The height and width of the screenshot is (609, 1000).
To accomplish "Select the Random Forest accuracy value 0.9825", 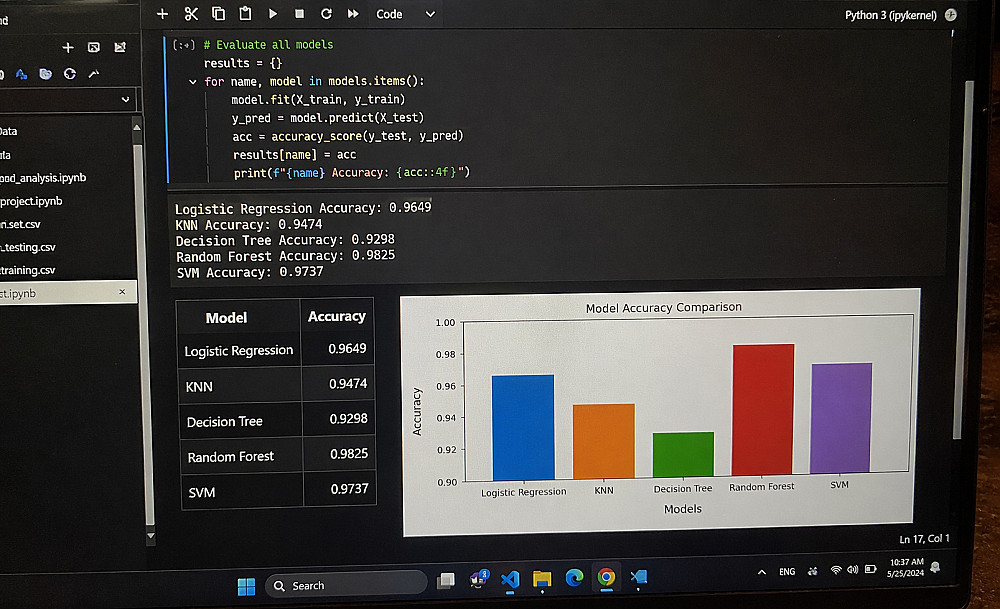I will (x=349, y=453).
